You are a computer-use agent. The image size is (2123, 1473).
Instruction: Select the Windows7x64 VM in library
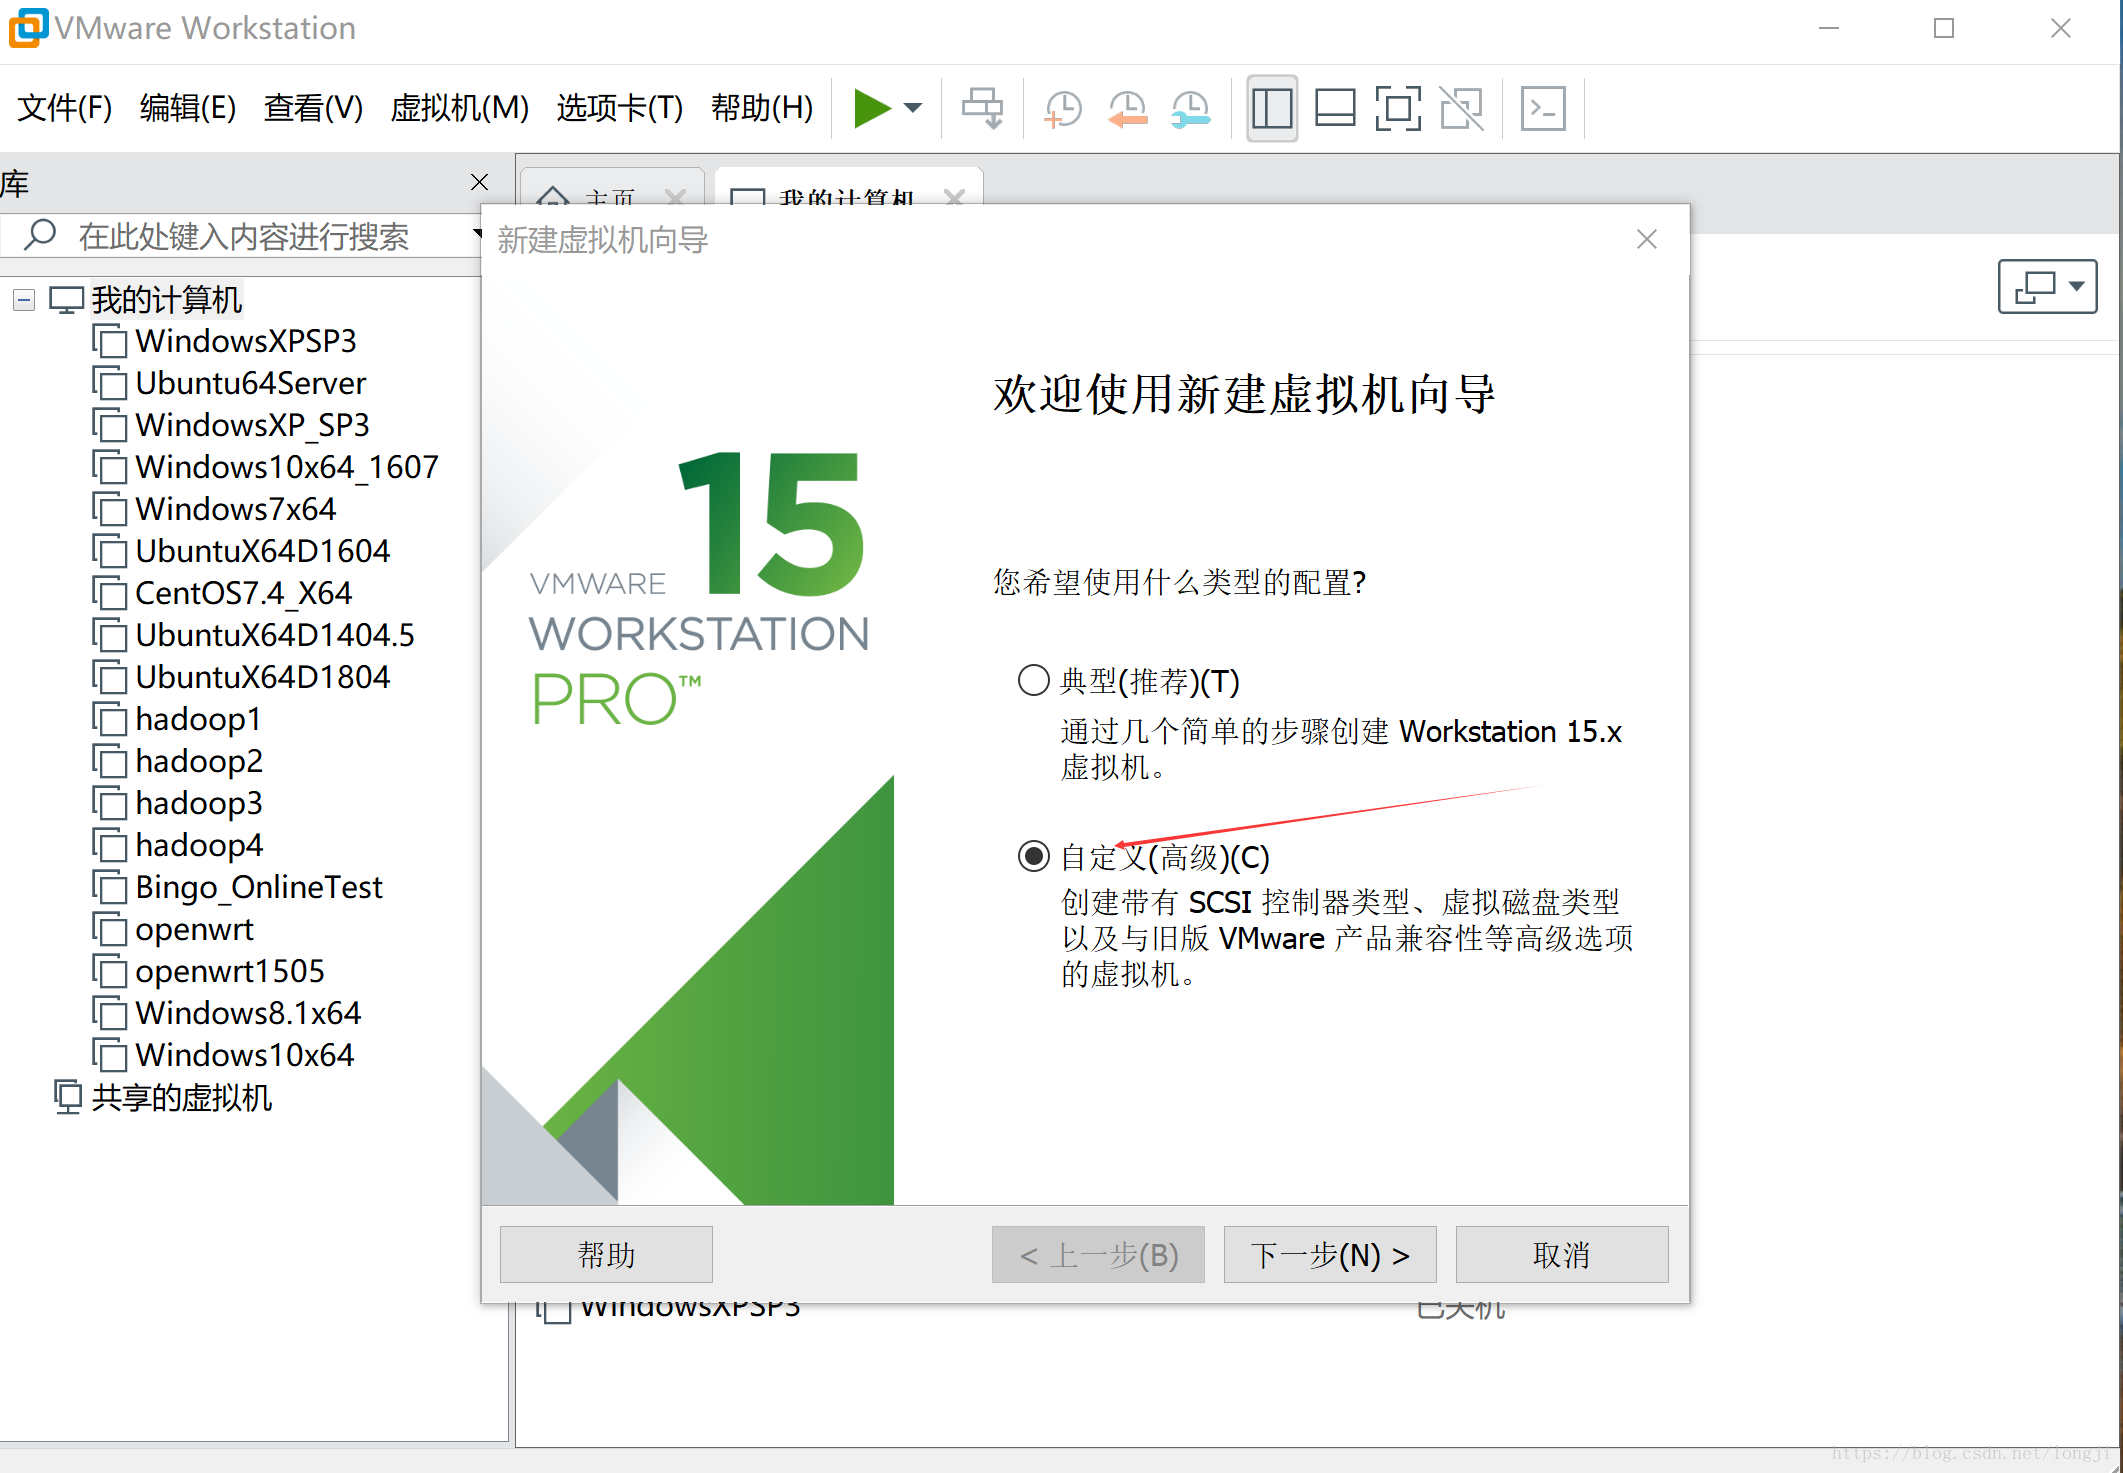[x=235, y=509]
